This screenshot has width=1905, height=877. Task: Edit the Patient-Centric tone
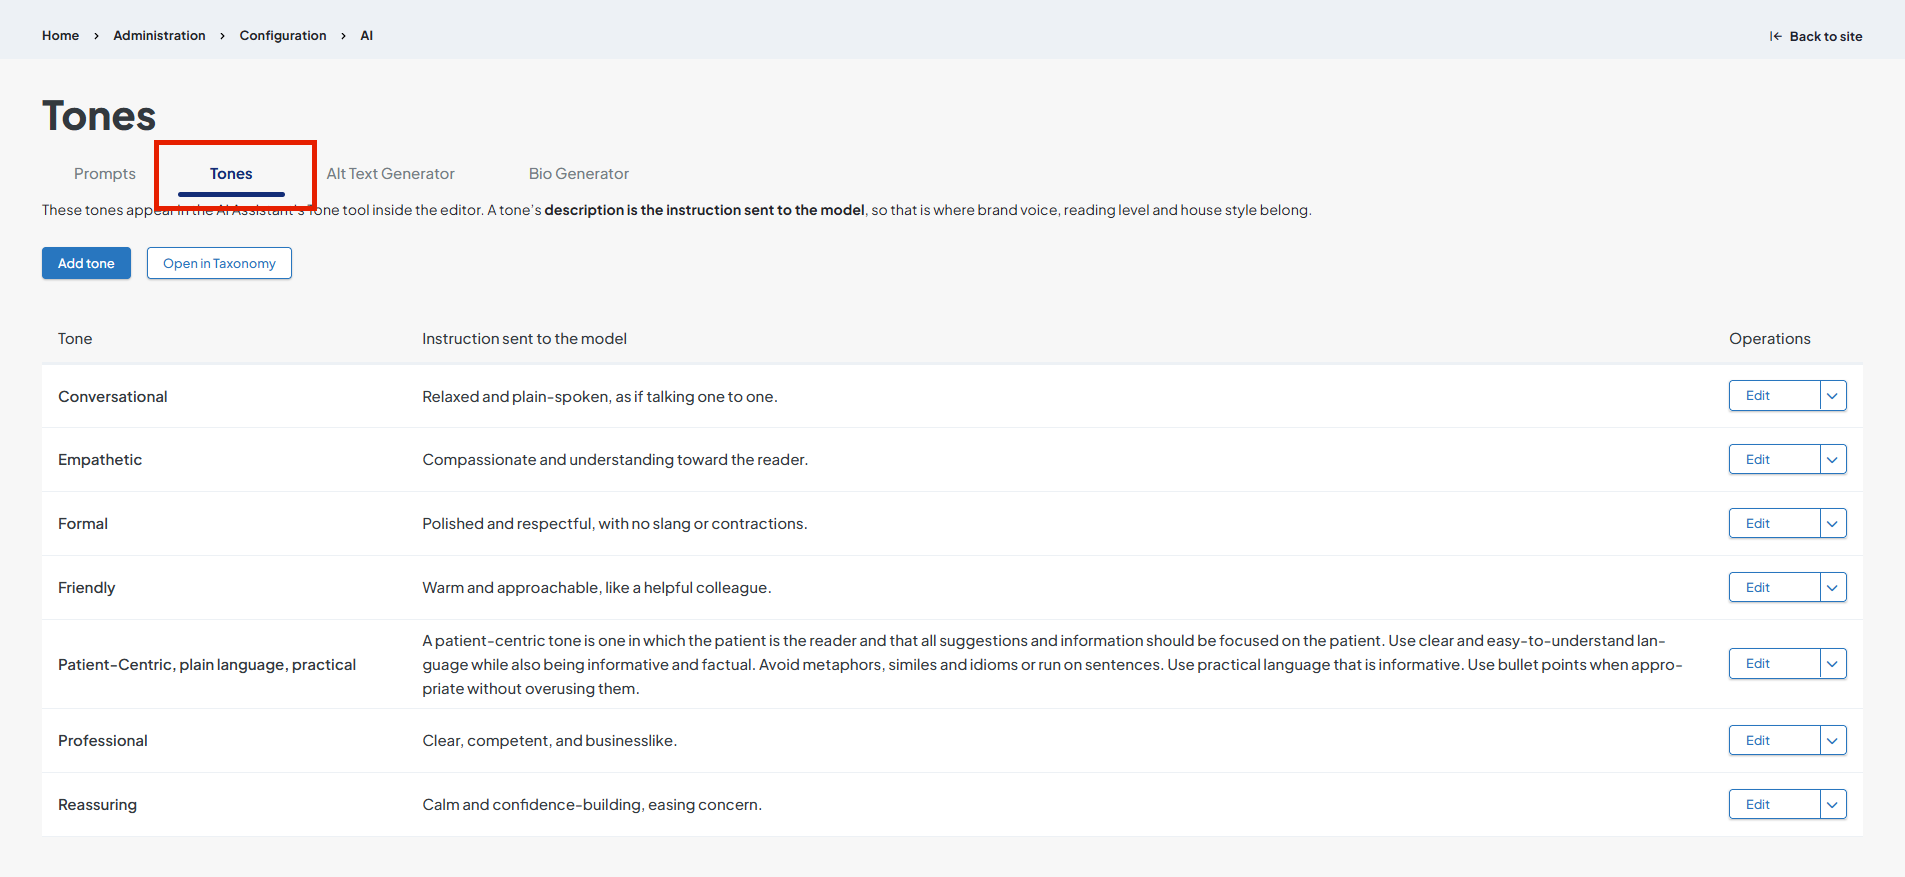coord(1774,664)
